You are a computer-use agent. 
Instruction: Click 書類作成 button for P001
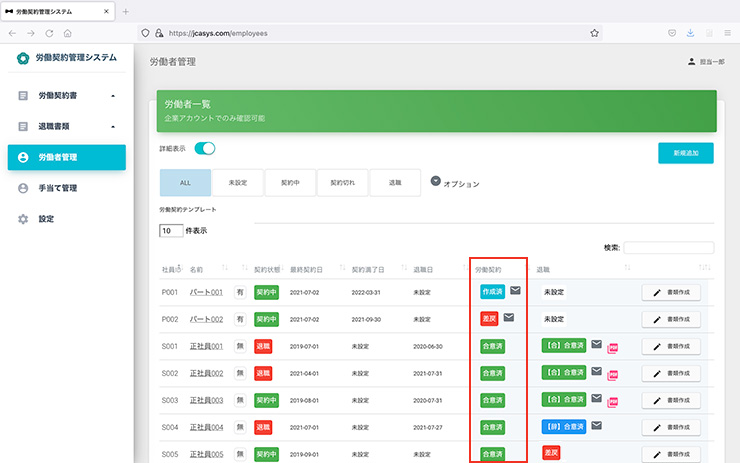point(671,293)
